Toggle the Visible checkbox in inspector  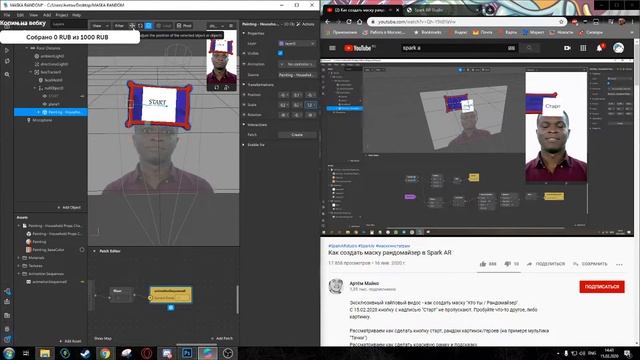point(280,53)
